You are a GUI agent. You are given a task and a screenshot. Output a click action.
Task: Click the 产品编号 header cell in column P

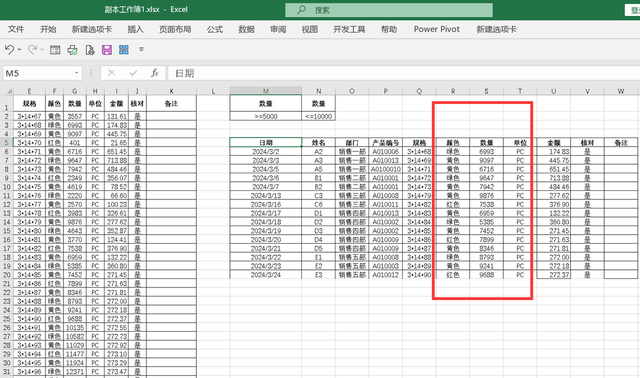(386, 142)
